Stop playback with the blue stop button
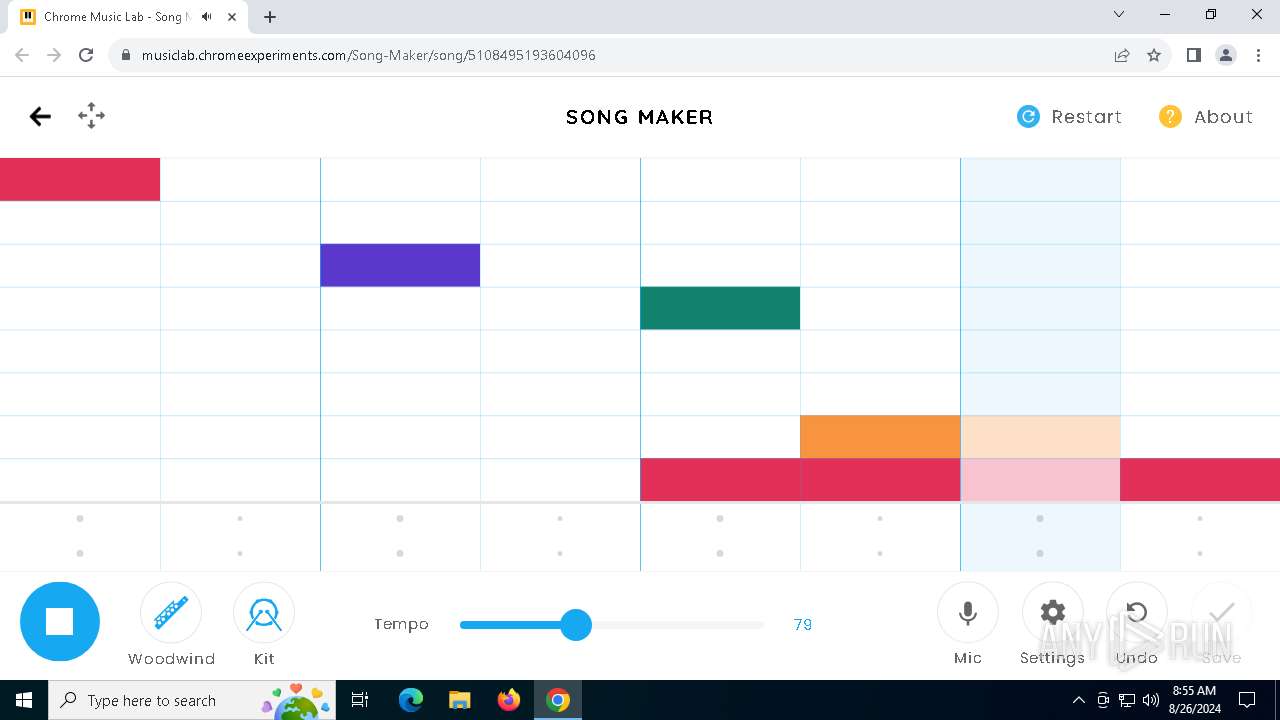 click(60, 621)
